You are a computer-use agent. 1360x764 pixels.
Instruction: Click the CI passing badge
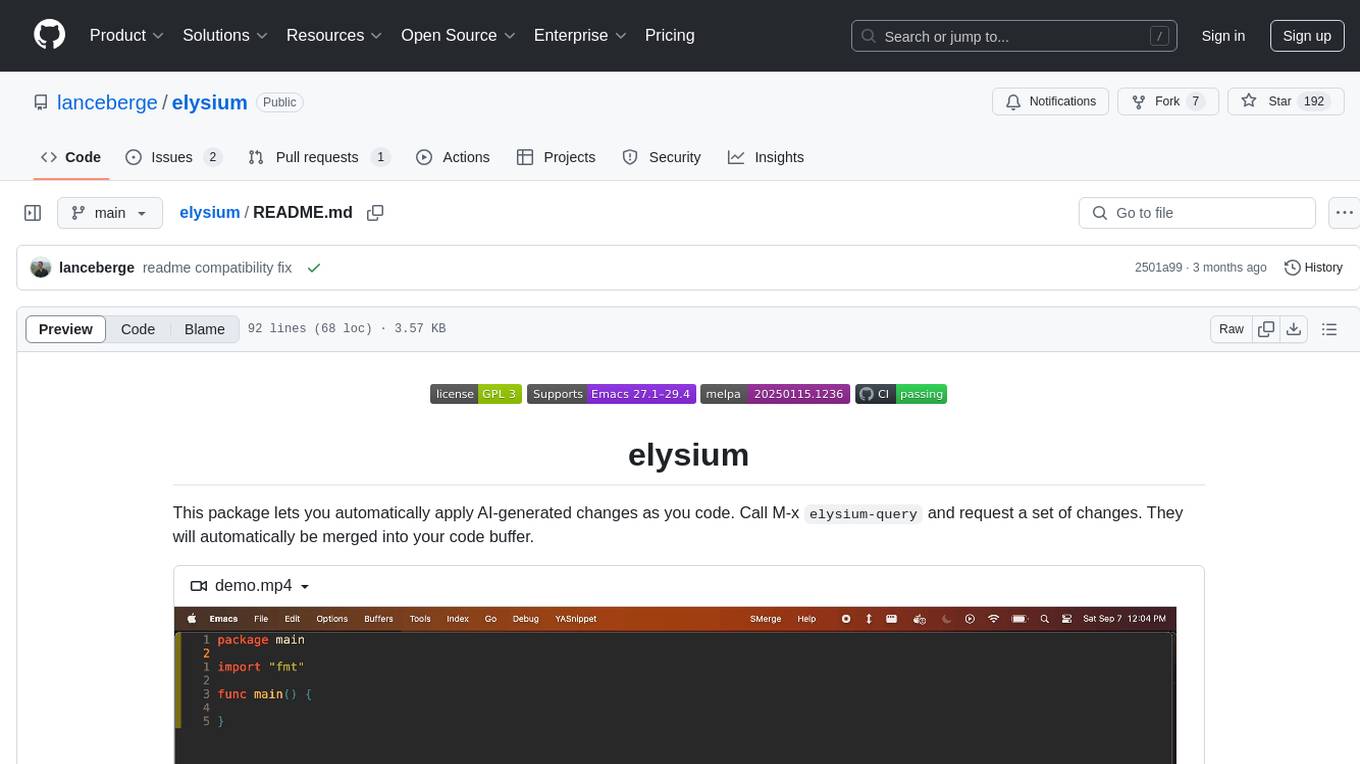pos(901,394)
